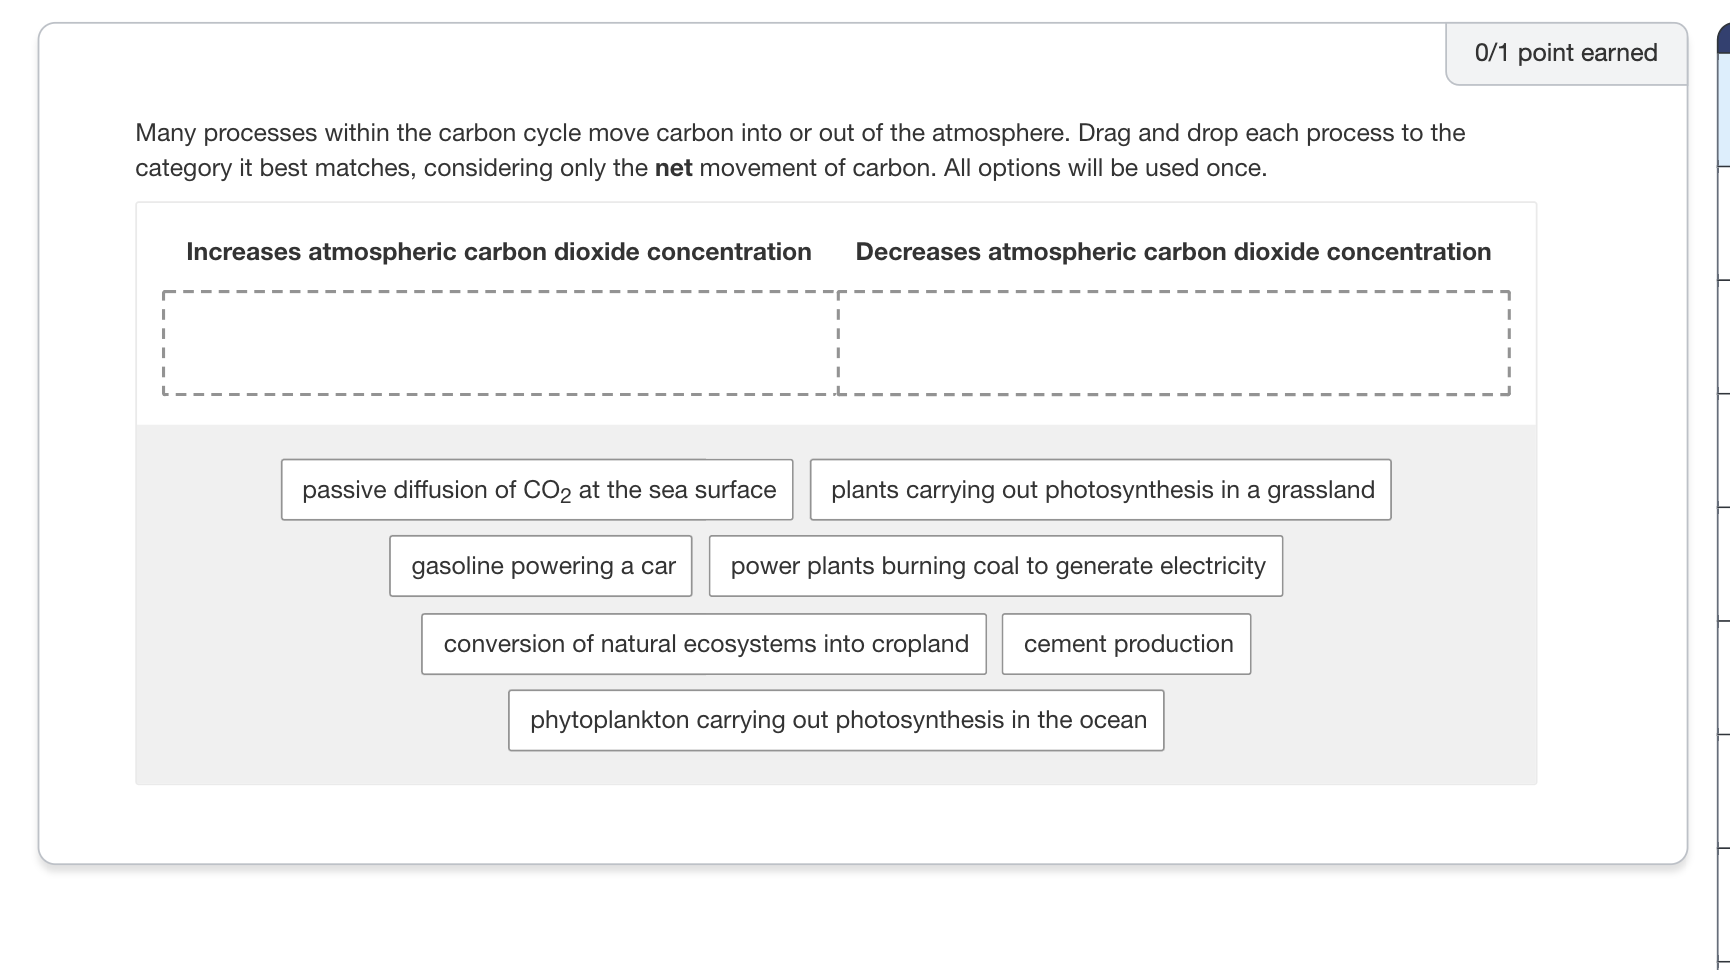Select the "passive diffusion of CO2 at the sea surface" tile
Viewport: 1730px width, 970px height.
[537, 489]
